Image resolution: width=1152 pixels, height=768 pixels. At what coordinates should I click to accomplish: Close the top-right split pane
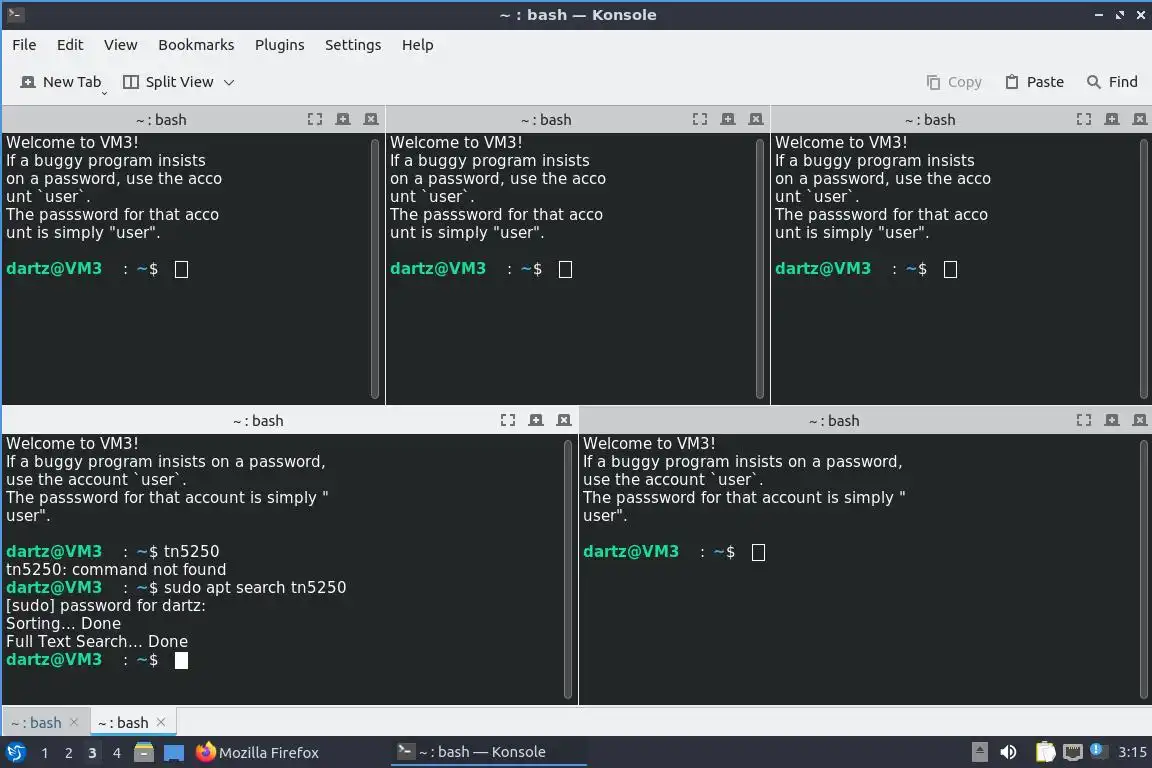coord(1139,119)
